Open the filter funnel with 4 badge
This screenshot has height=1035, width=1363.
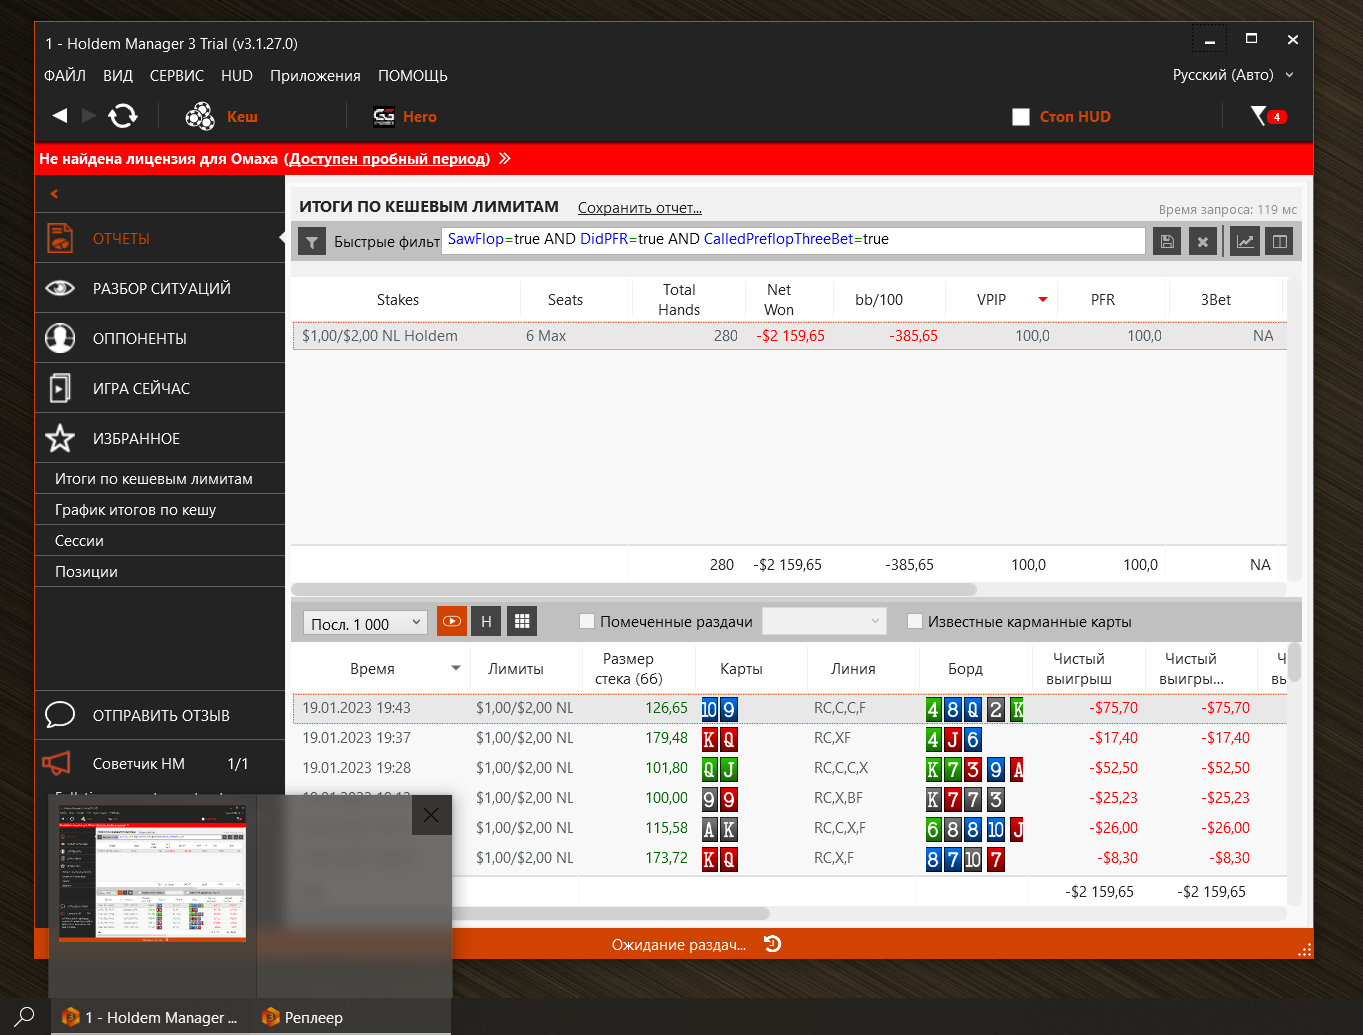click(x=1268, y=116)
